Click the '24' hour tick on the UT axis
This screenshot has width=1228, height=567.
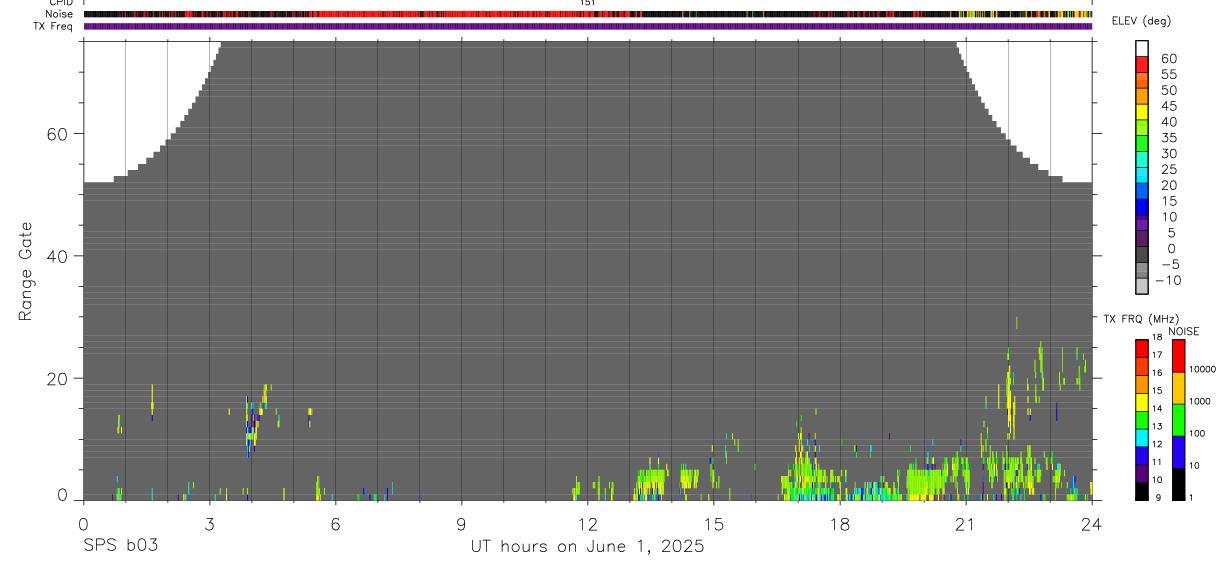click(x=1092, y=523)
